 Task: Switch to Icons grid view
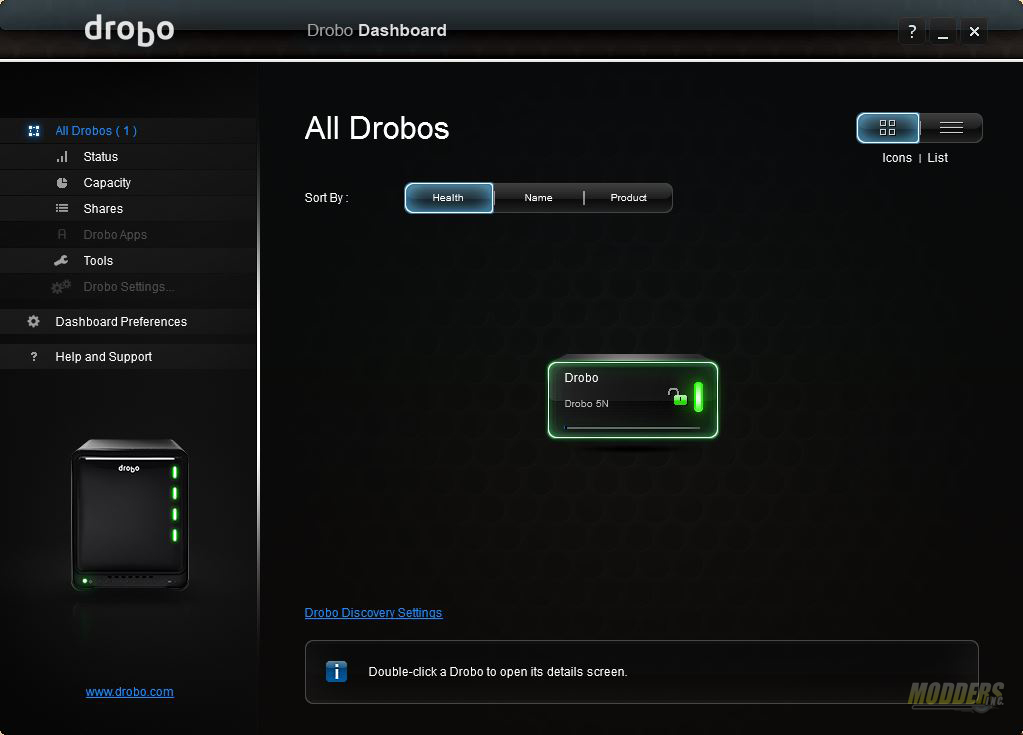[x=887, y=128]
